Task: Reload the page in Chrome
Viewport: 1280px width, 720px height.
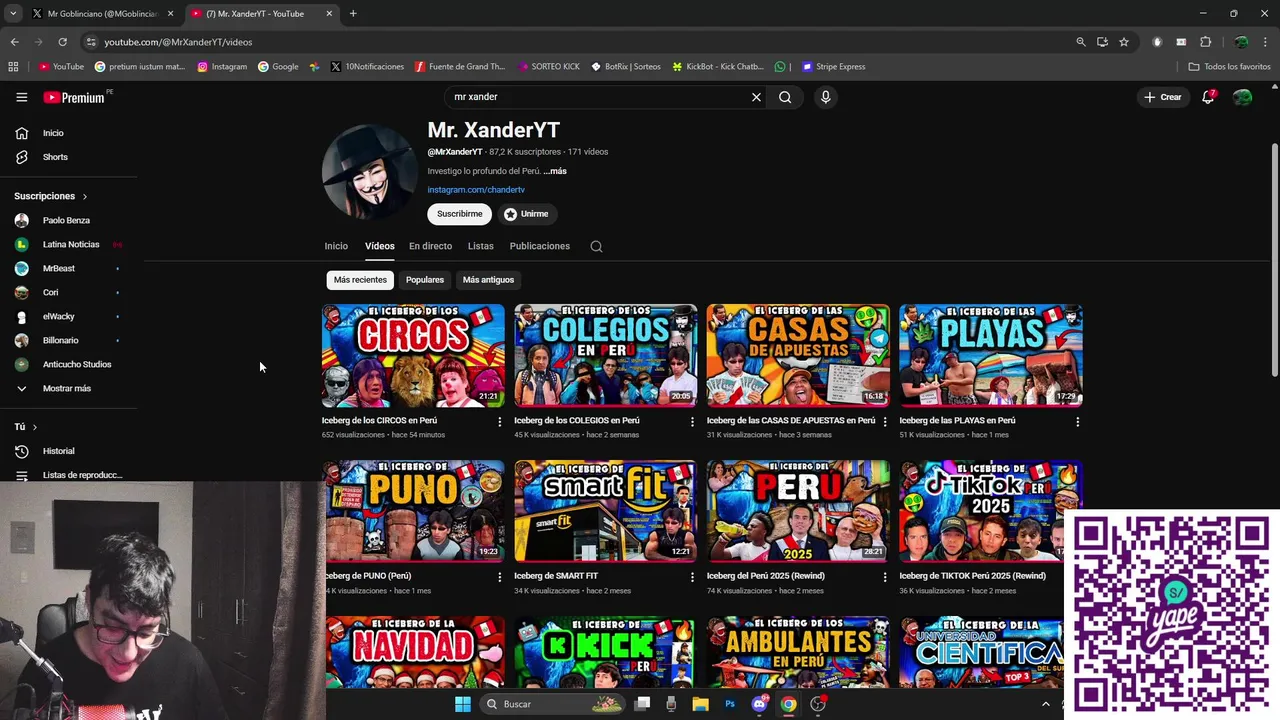Action: coord(62,42)
